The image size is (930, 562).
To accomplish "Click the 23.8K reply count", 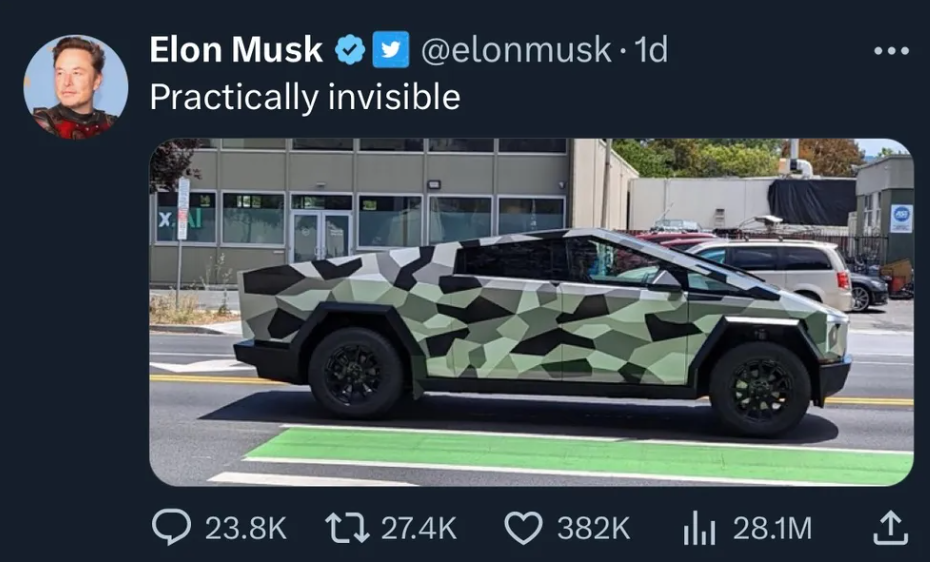I will (x=246, y=528).
